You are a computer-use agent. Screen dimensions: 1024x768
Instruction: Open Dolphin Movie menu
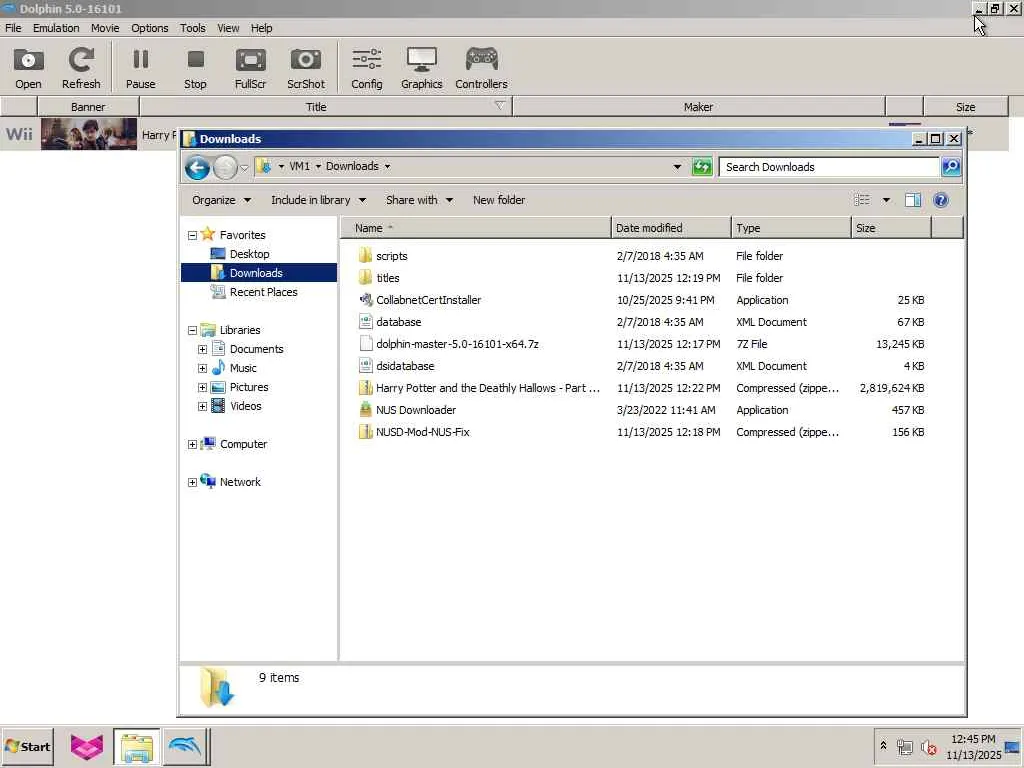(x=105, y=28)
